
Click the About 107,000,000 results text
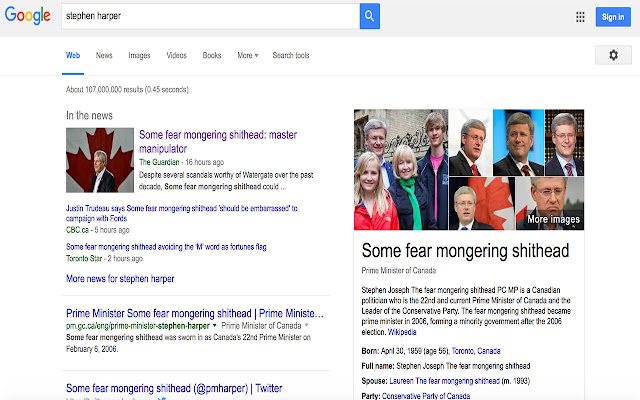coord(127,89)
